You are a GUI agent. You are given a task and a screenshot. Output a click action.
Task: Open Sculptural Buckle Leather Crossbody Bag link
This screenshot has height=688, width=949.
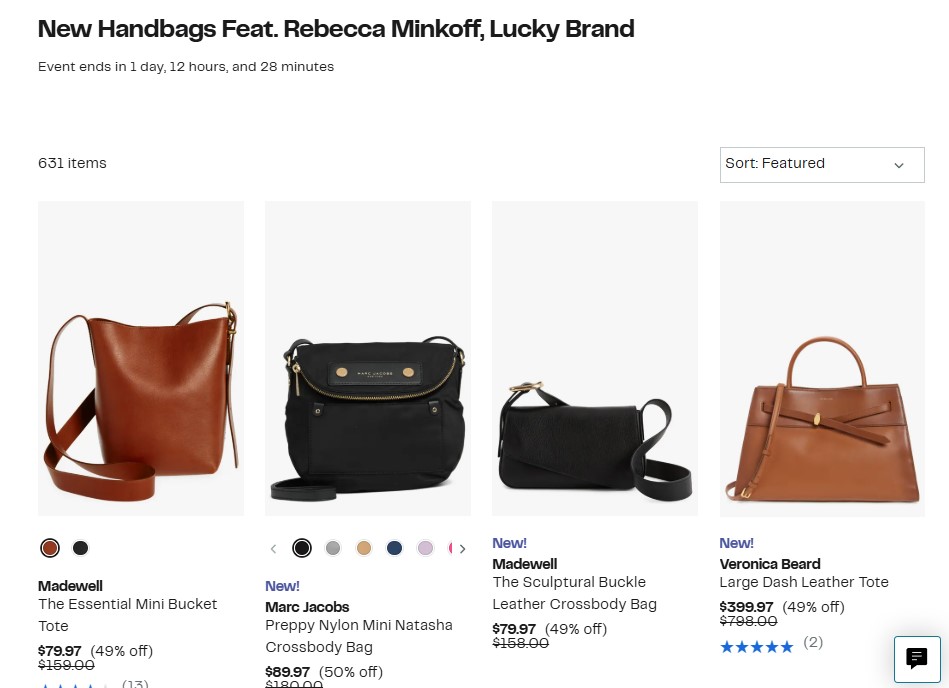(574, 593)
